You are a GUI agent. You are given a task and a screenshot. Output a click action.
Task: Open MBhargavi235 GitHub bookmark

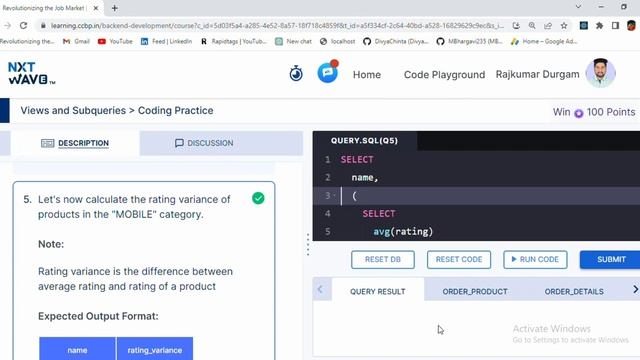(469, 41)
